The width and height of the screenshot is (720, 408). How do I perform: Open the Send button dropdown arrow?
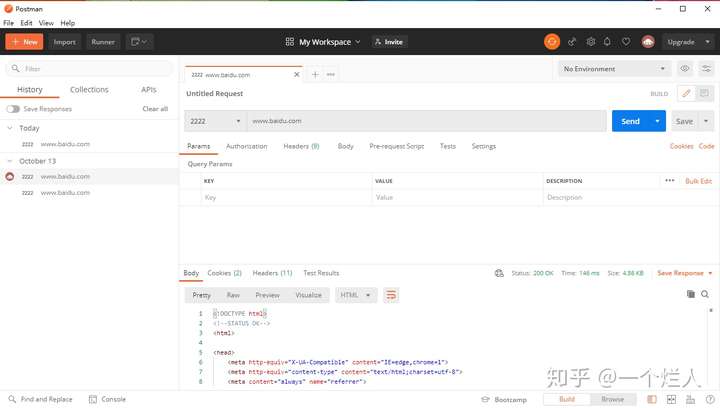coord(657,121)
